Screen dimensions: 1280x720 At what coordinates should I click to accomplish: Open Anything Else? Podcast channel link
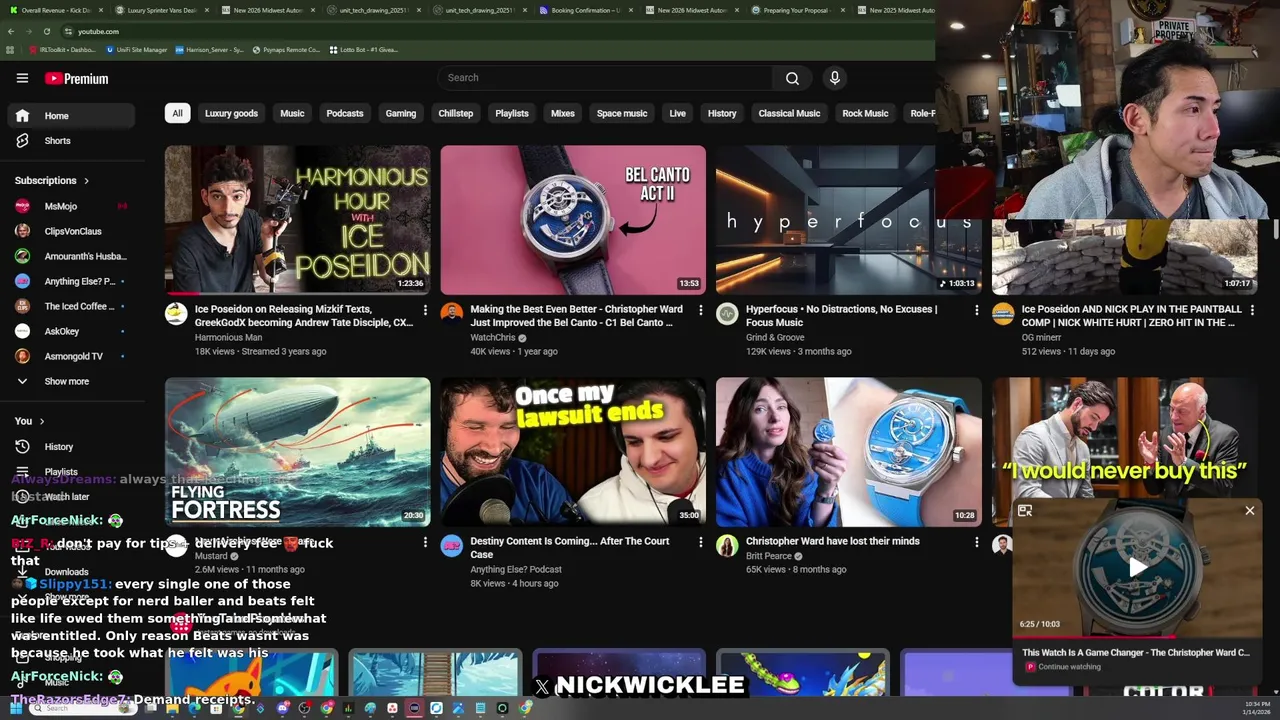(516, 570)
